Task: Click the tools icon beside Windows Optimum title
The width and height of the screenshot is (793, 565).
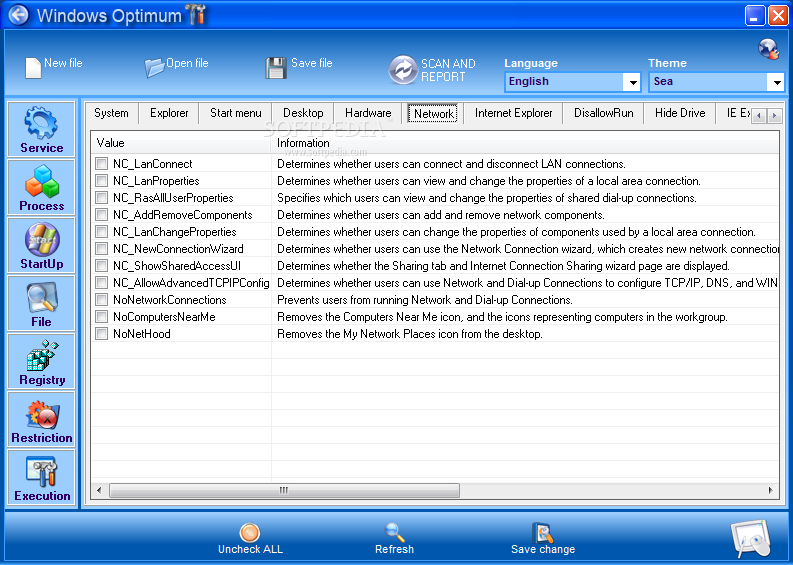Action: (196, 14)
